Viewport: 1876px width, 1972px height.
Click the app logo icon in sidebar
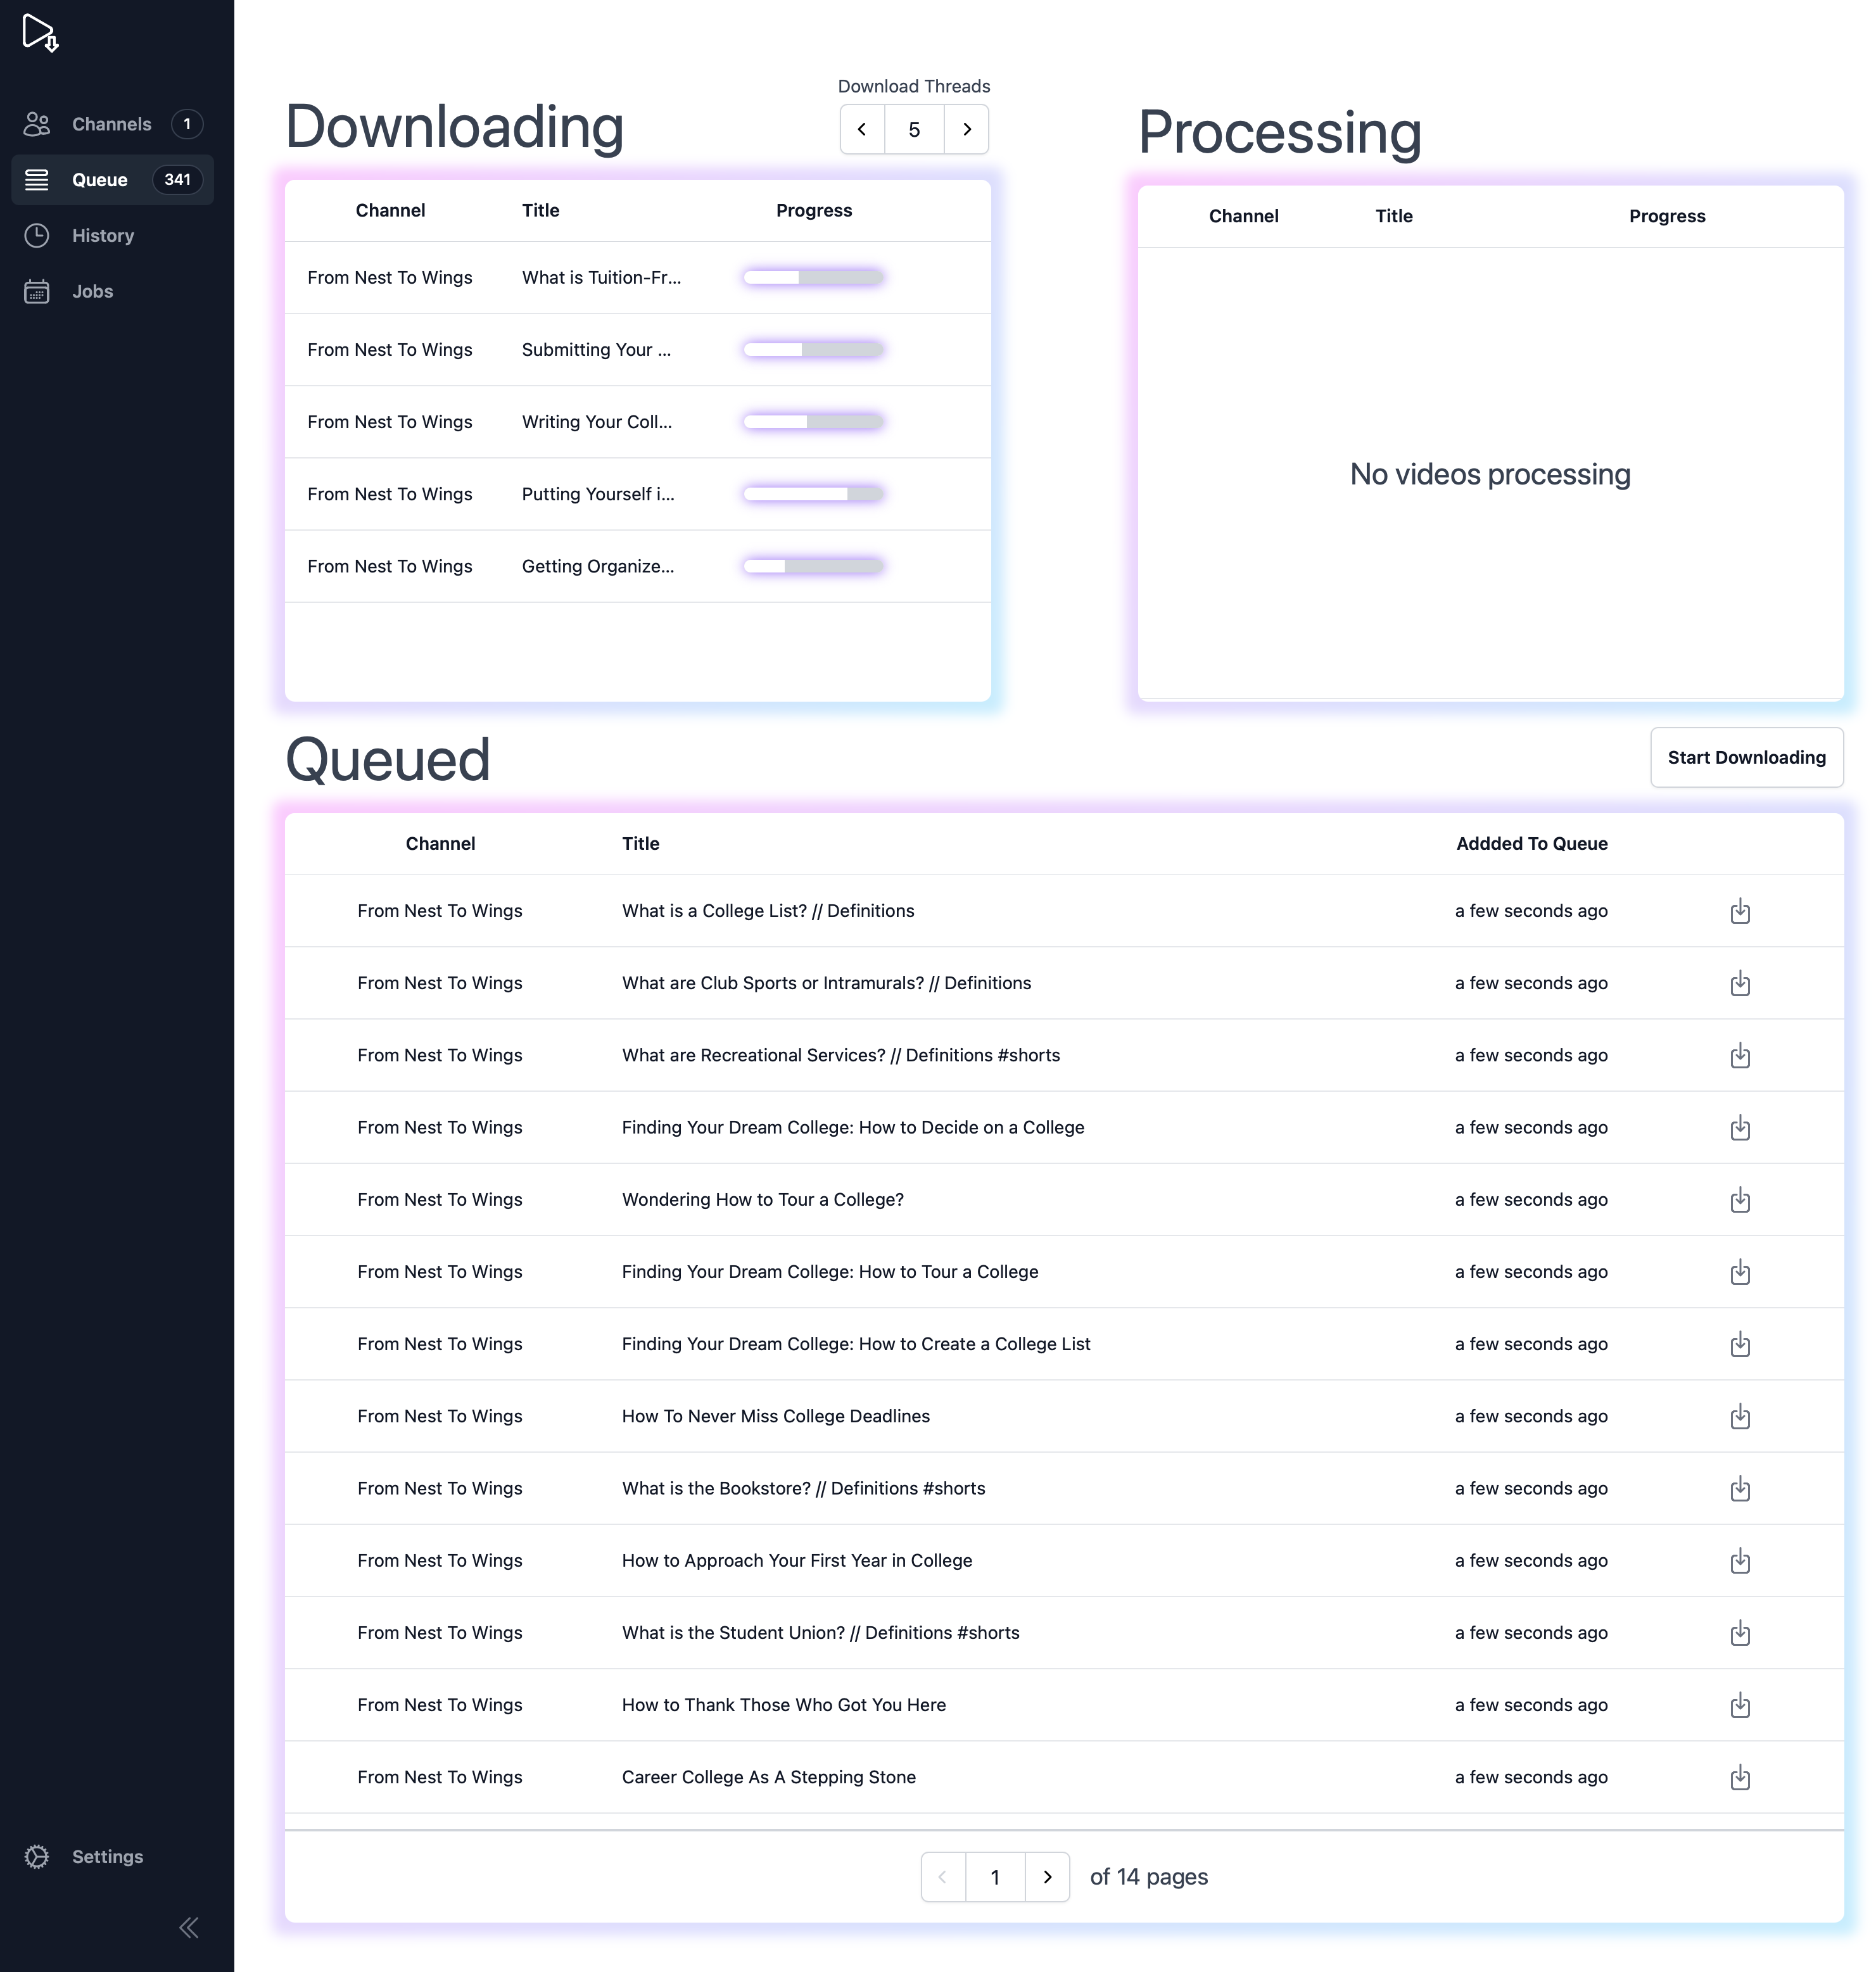click(x=40, y=33)
